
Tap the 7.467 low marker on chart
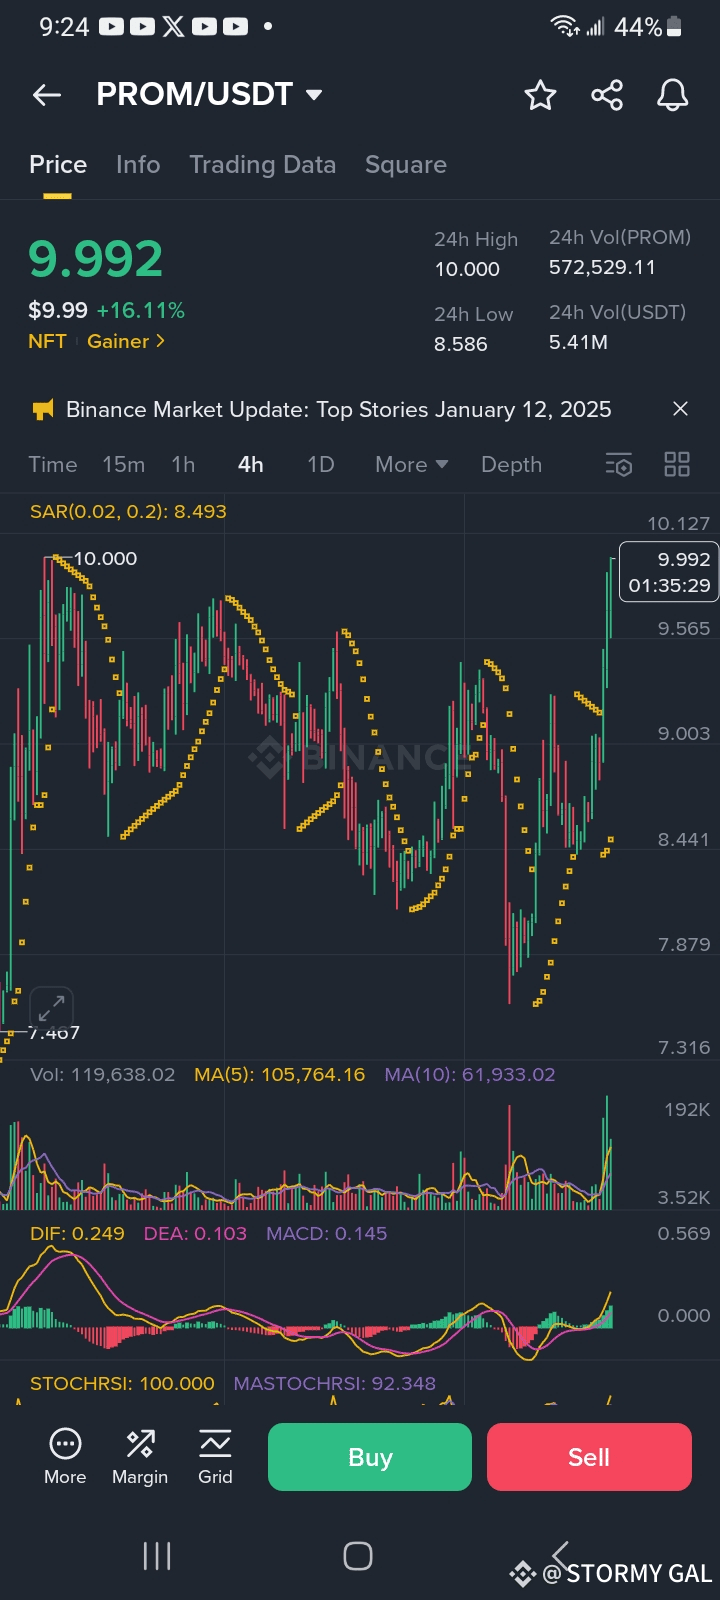(54, 1033)
